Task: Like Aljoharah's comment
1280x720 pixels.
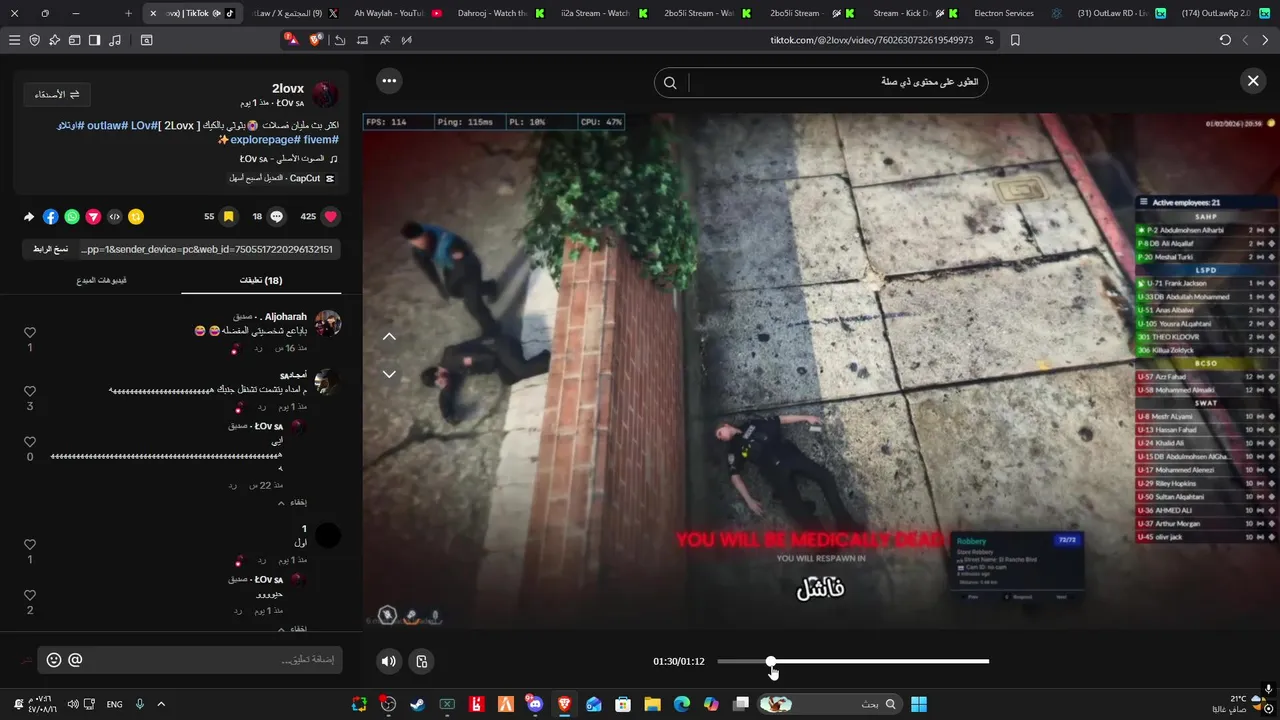Action: tap(30, 333)
